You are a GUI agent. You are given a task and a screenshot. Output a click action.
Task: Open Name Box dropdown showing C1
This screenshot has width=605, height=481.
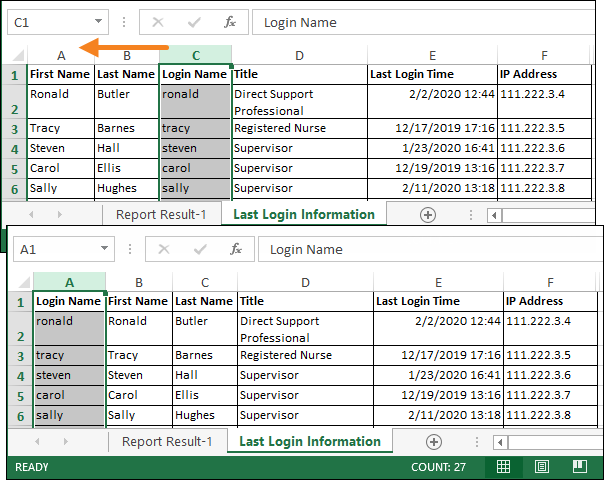pos(98,21)
